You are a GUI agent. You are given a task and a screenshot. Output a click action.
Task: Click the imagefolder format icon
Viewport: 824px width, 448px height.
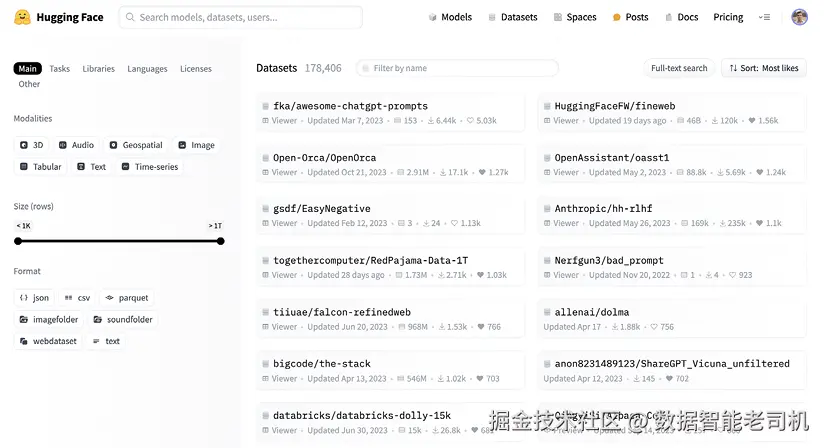point(24,319)
